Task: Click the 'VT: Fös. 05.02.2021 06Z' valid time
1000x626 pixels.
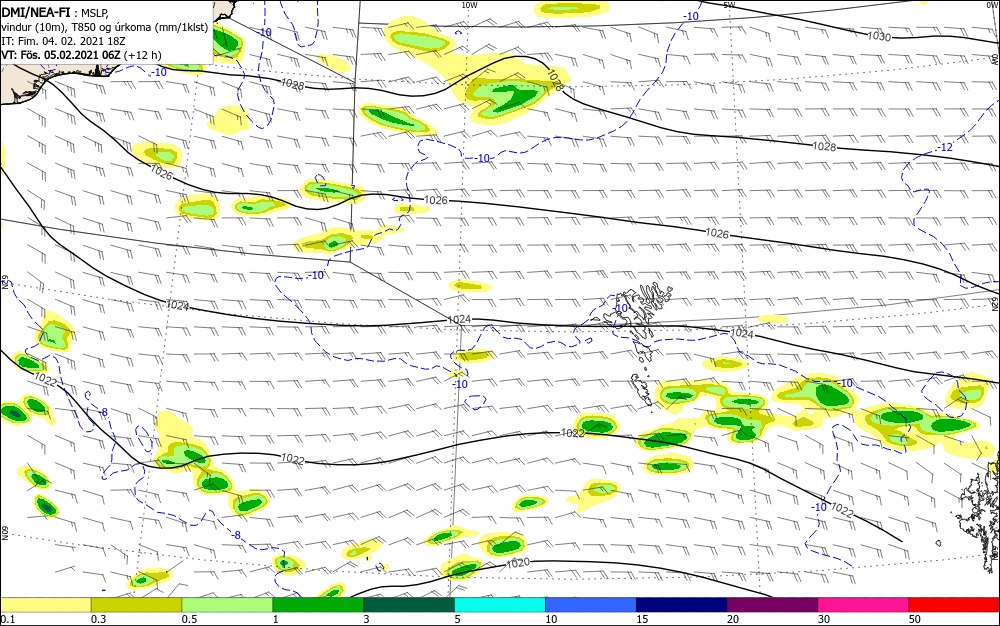Action: tap(61, 55)
